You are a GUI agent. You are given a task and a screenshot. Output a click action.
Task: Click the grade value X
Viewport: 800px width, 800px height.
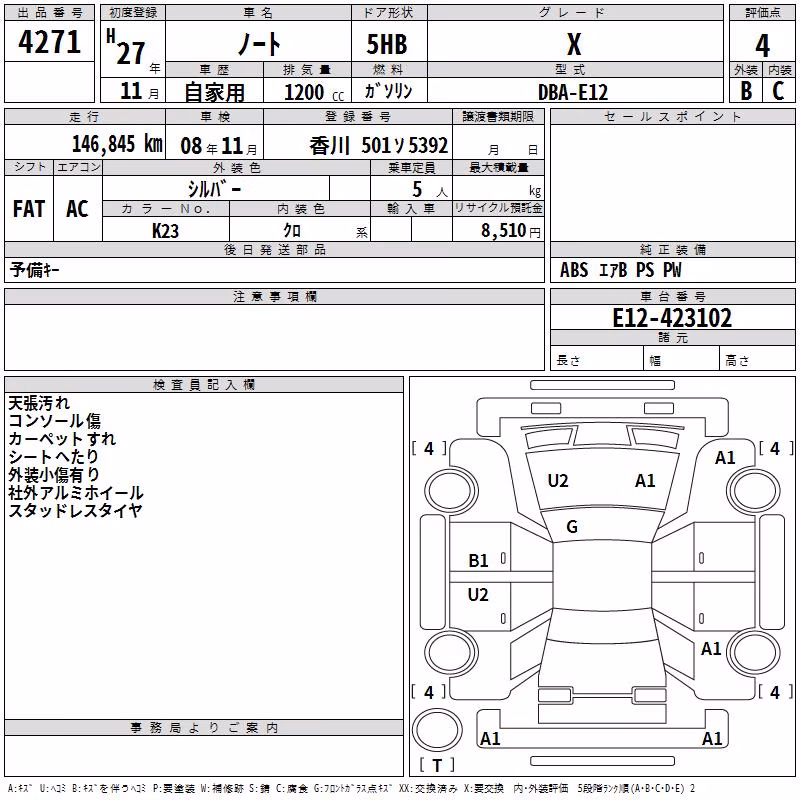[x=574, y=44]
